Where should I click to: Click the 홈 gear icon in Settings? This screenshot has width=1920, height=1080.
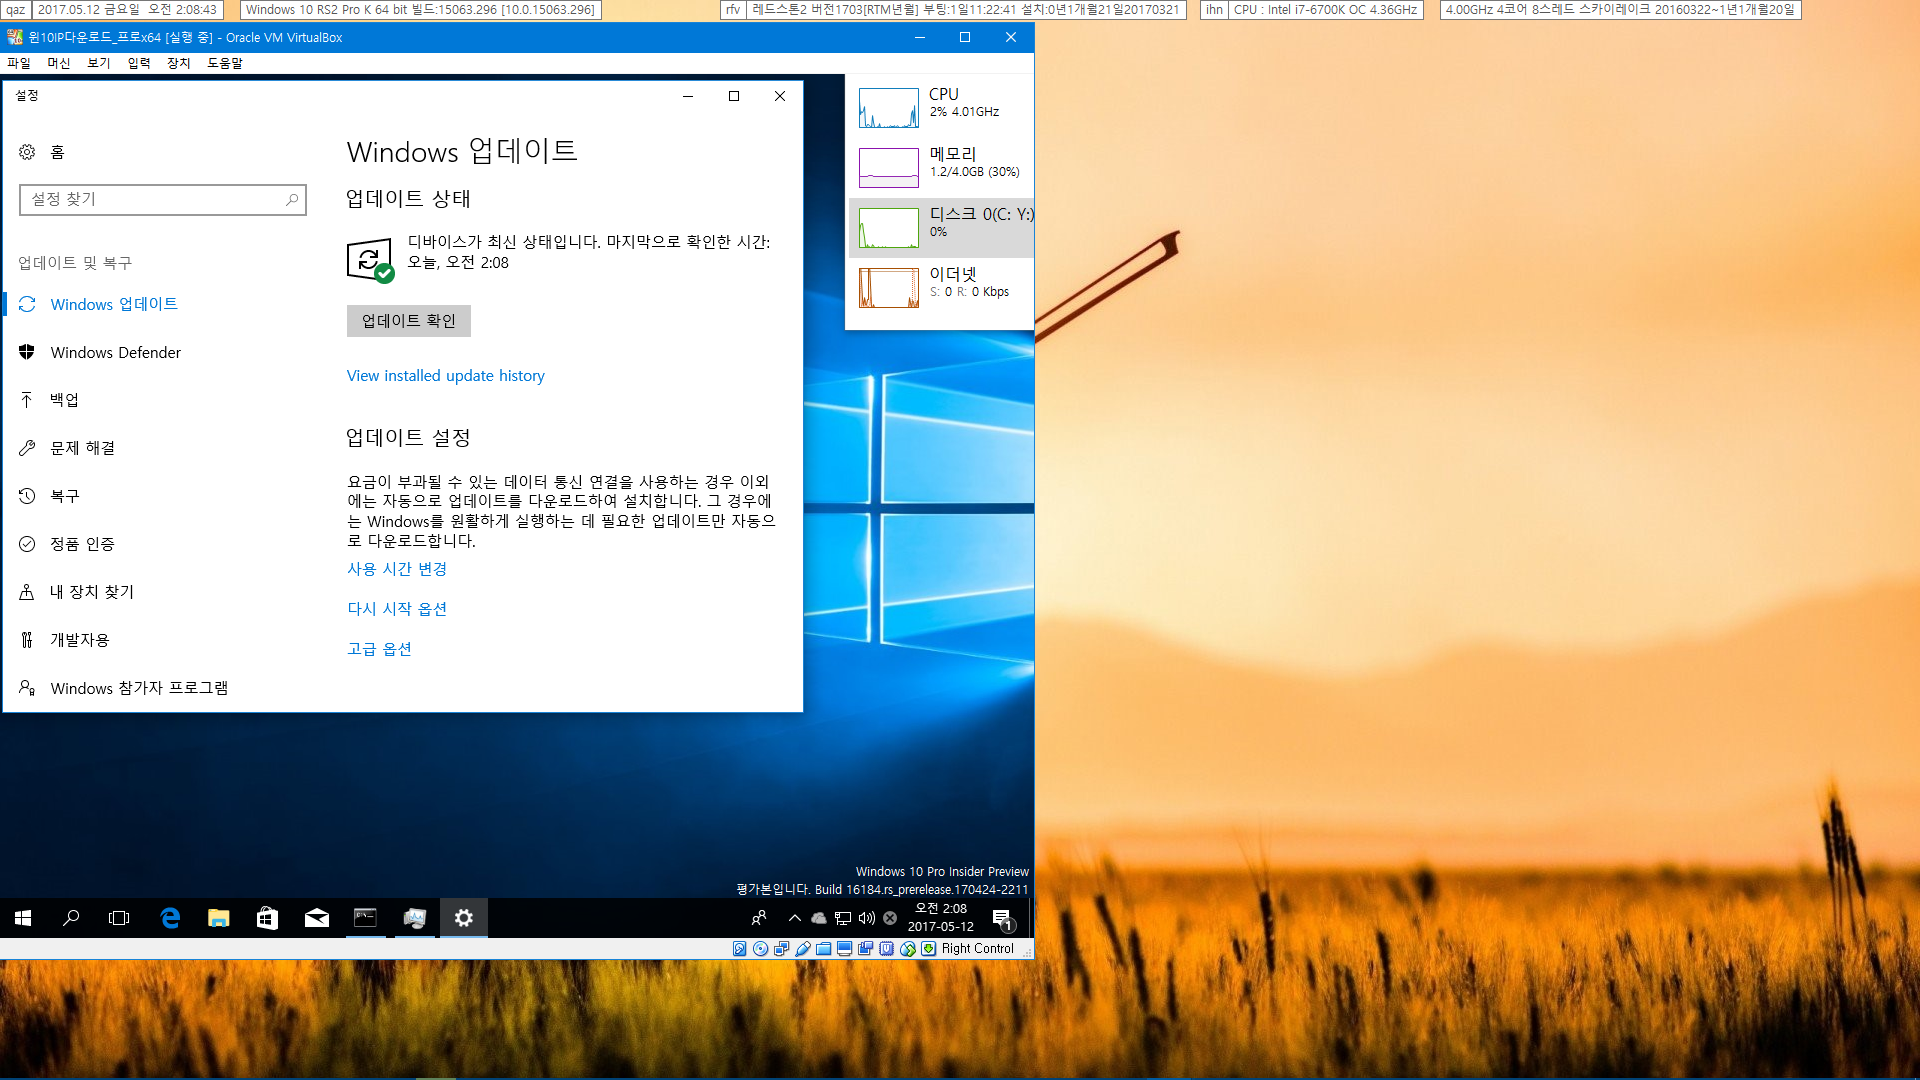(x=27, y=152)
